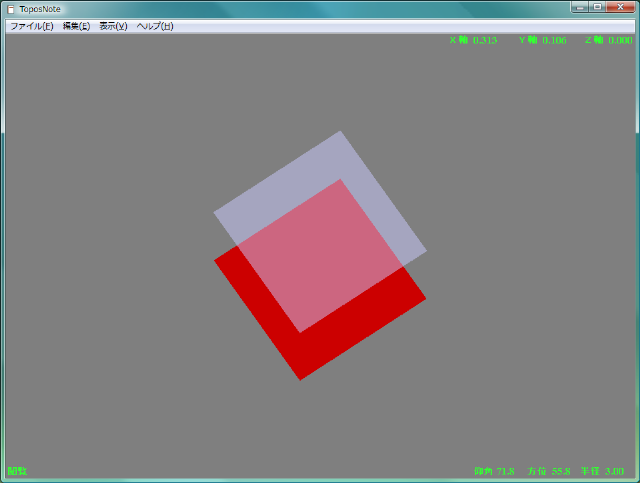
Task: Open the 表示(V) menu
Action: pyautogui.click(x=113, y=26)
